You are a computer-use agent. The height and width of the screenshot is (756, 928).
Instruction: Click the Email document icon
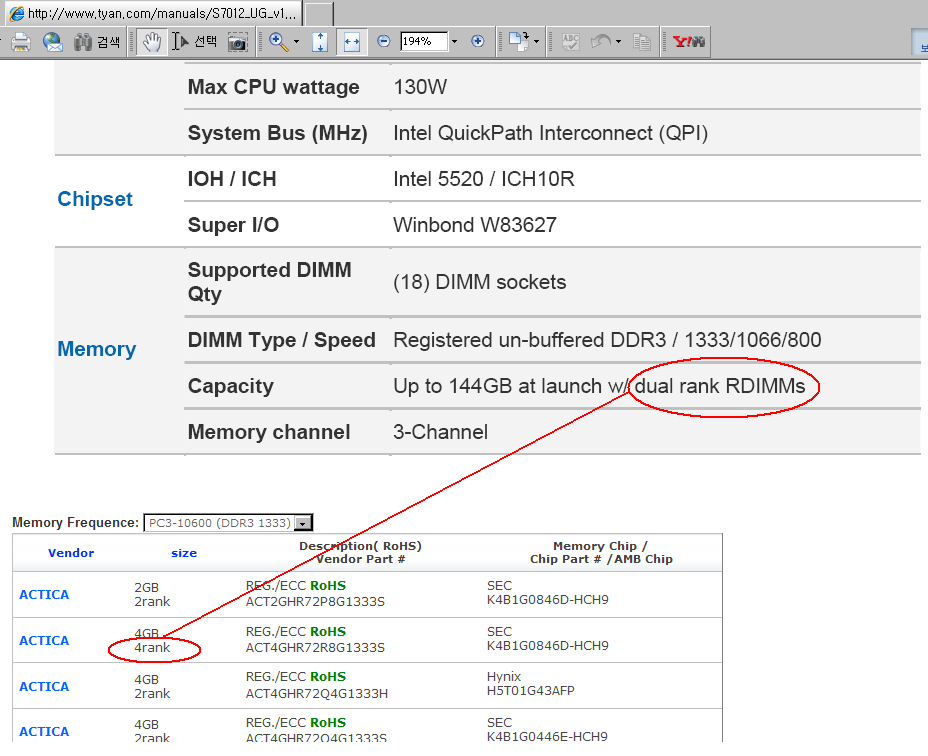pos(53,42)
